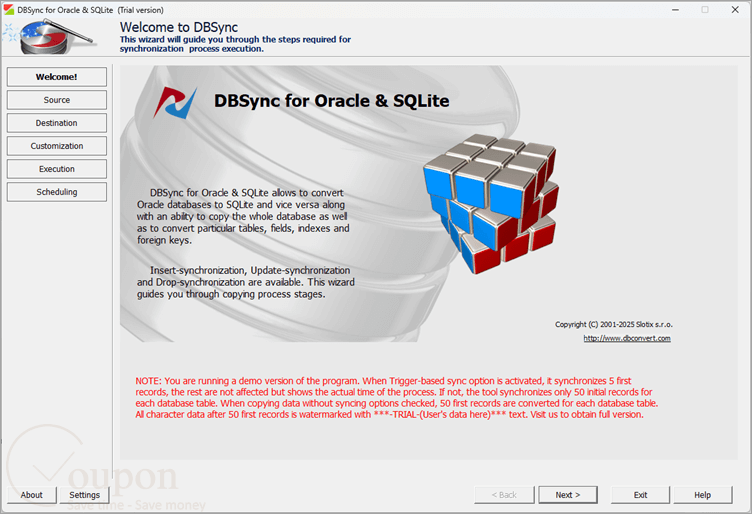This screenshot has width=752, height=514.
Task: Click the About button
Action: [32, 495]
